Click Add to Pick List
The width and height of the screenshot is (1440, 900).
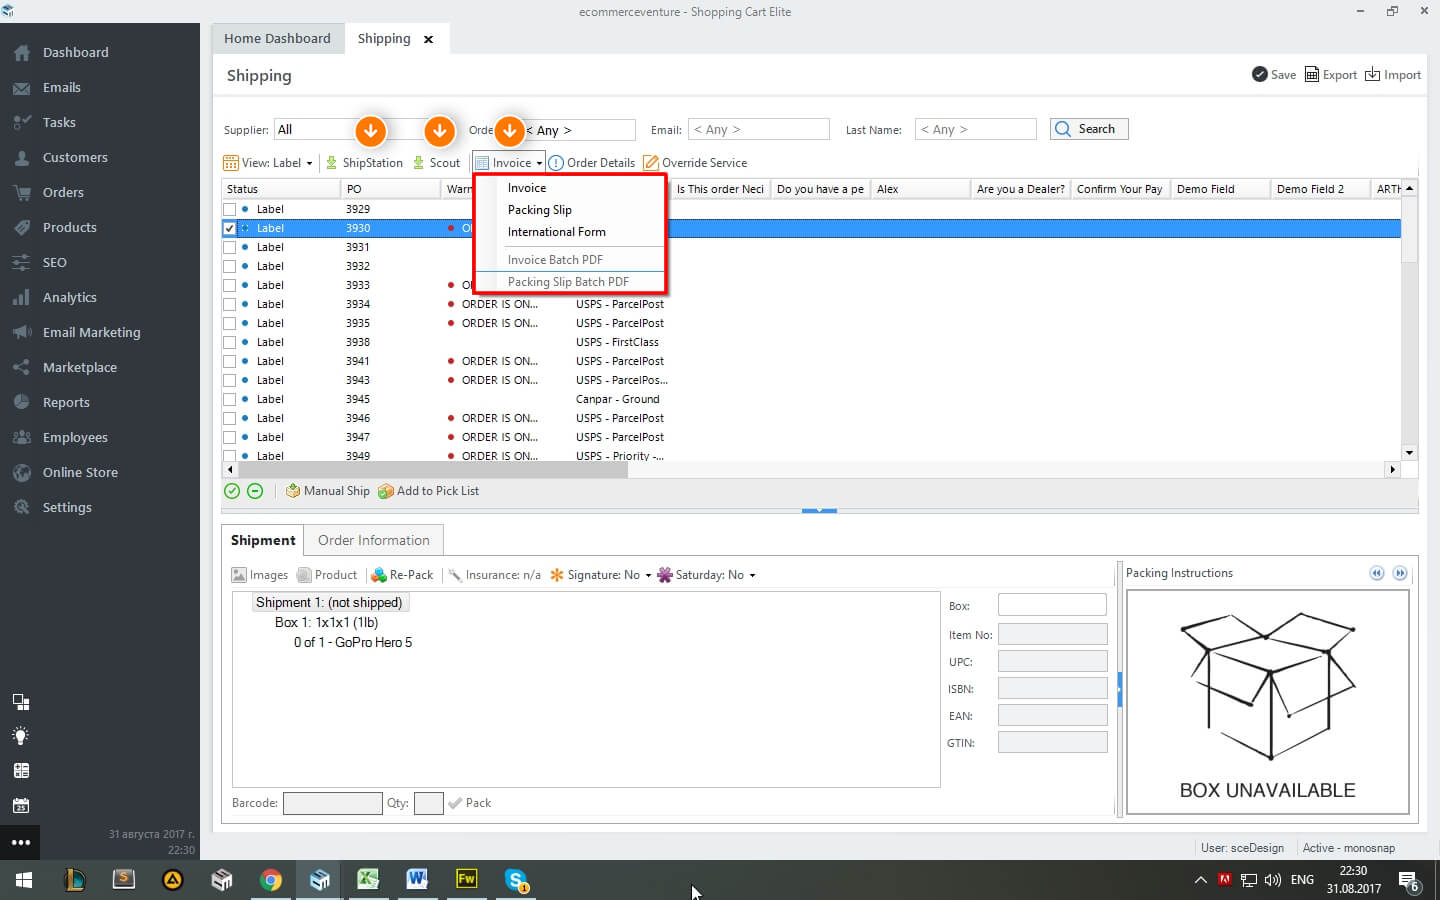click(x=429, y=491)
